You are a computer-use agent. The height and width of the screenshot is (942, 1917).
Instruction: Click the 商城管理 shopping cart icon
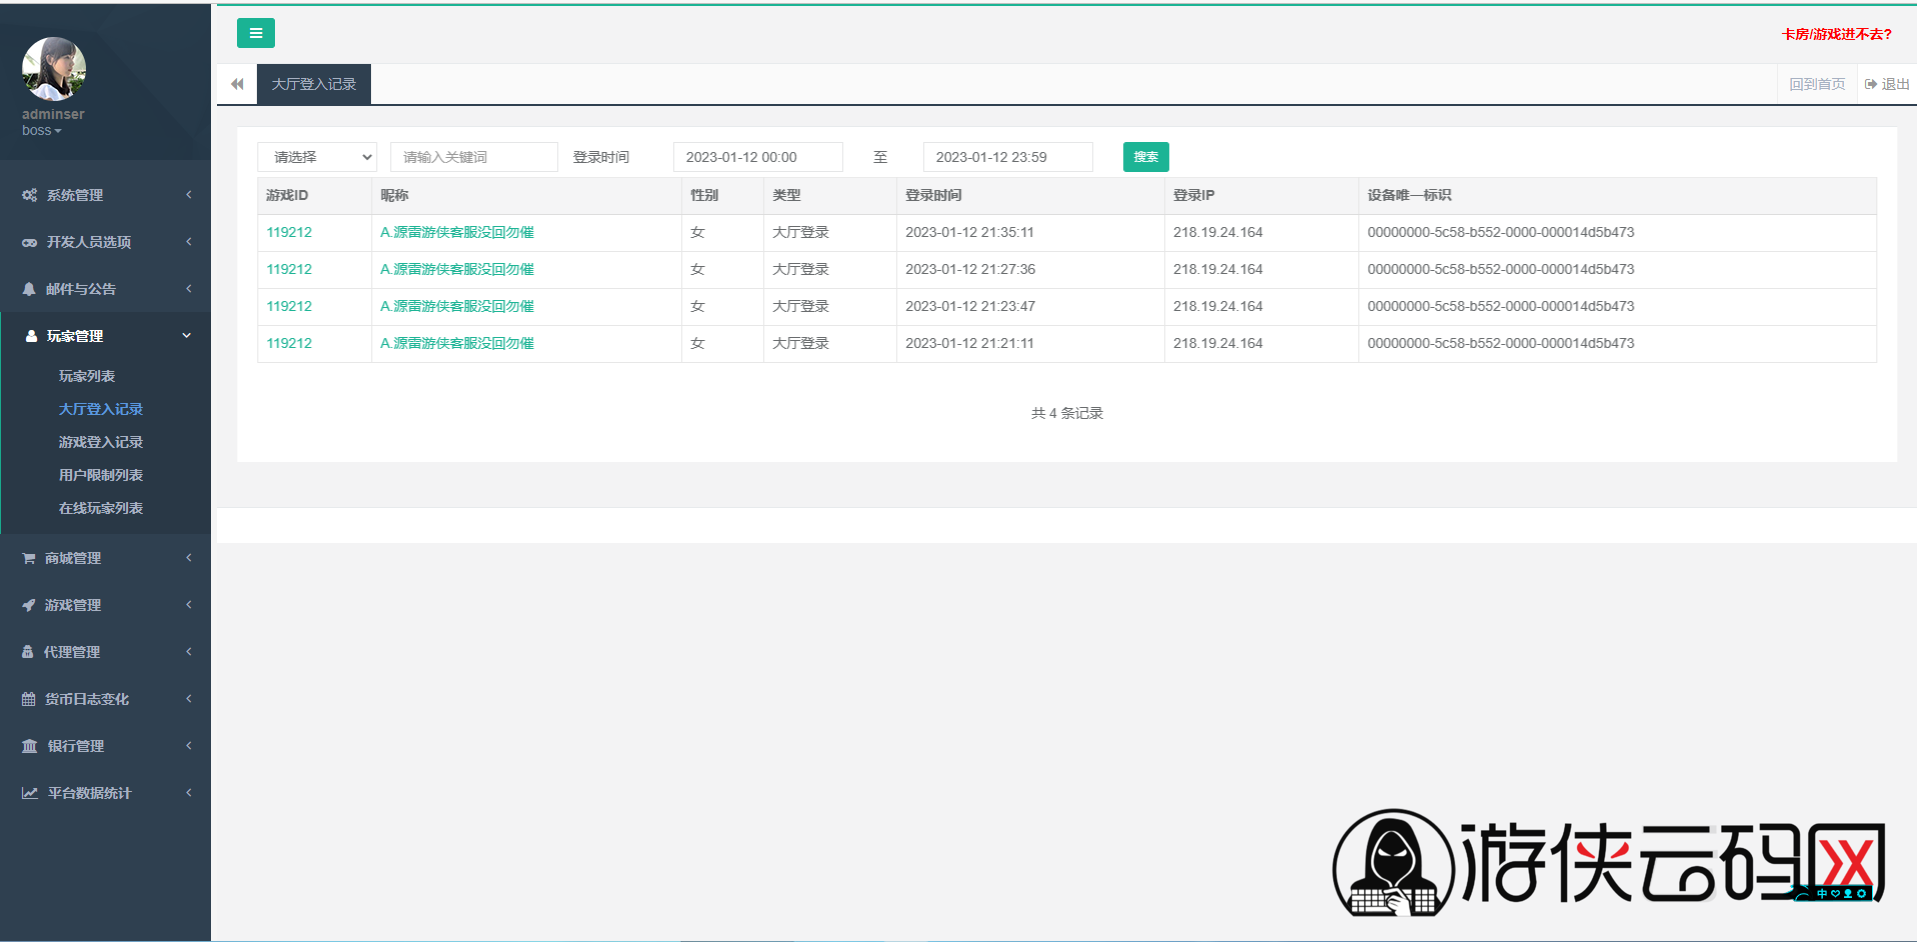coord(29,558)
